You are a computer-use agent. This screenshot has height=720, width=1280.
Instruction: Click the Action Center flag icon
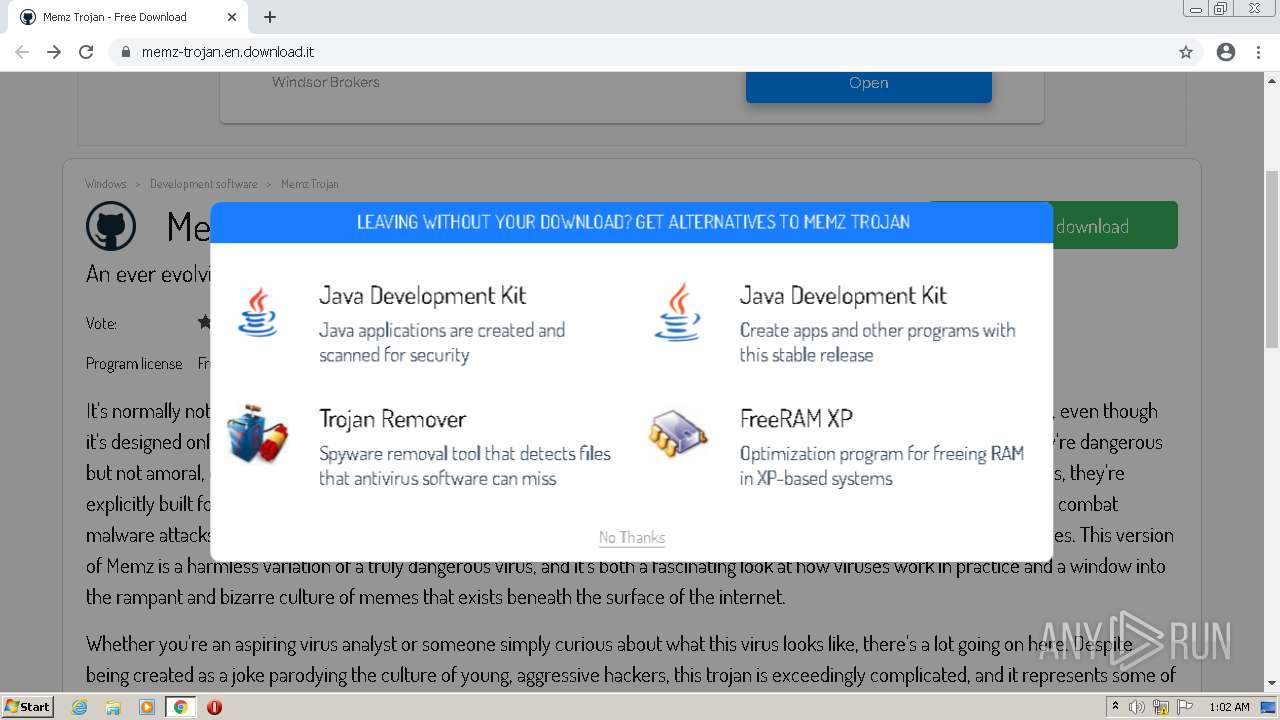pyautogui.click(x=1183, y=707)
